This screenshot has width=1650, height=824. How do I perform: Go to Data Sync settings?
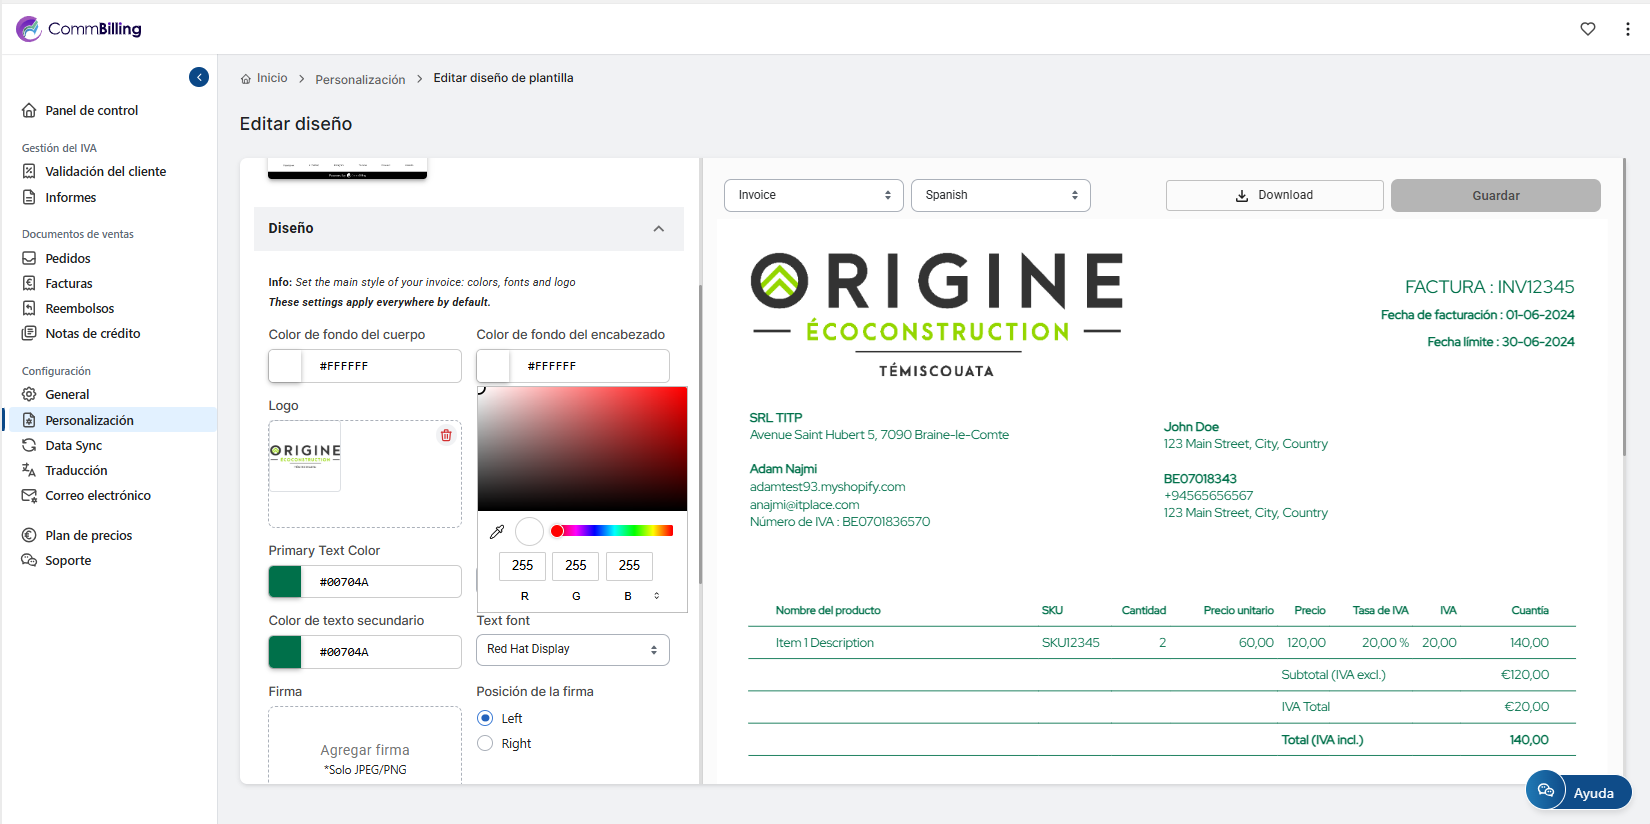(73, 446)
